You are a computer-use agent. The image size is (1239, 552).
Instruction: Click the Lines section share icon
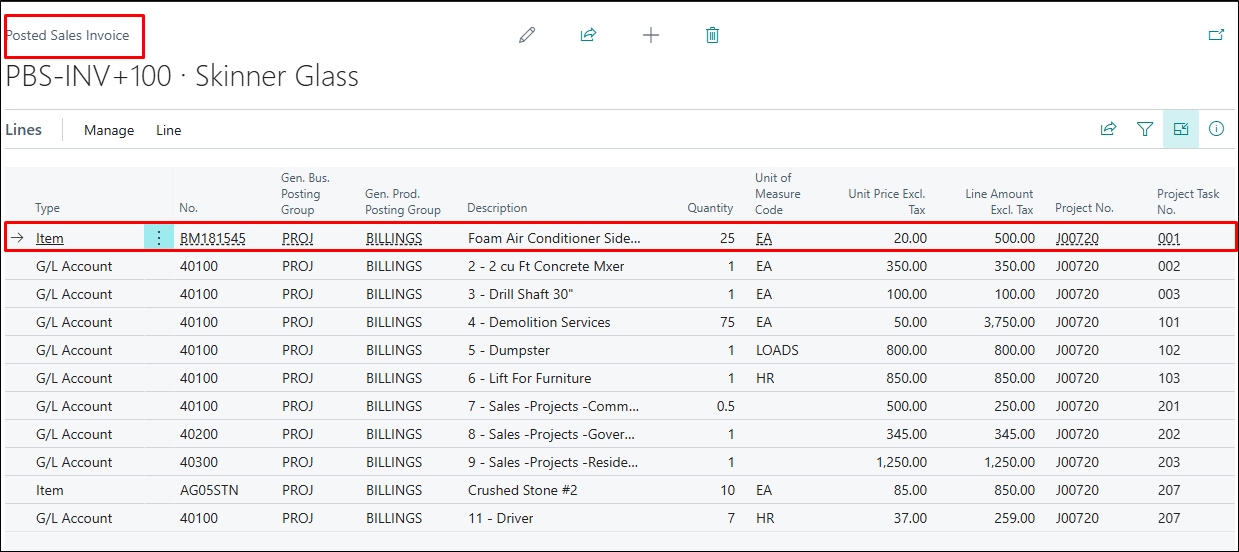point(1108,129)
